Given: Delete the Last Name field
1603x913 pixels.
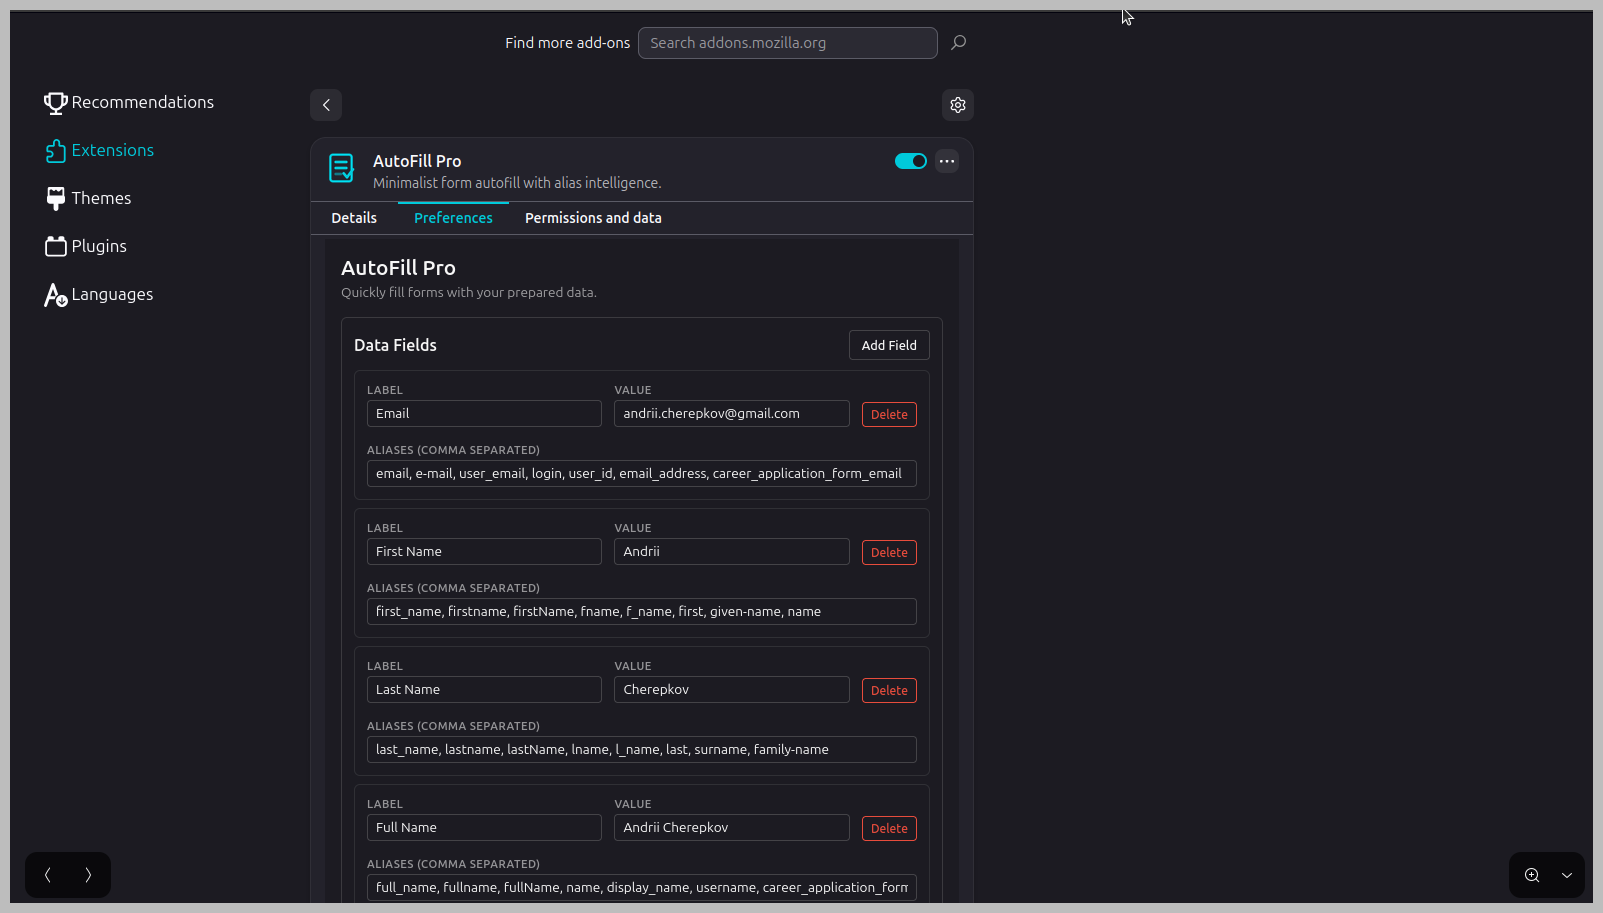Looking at the screenshot, I should point(889,690).
